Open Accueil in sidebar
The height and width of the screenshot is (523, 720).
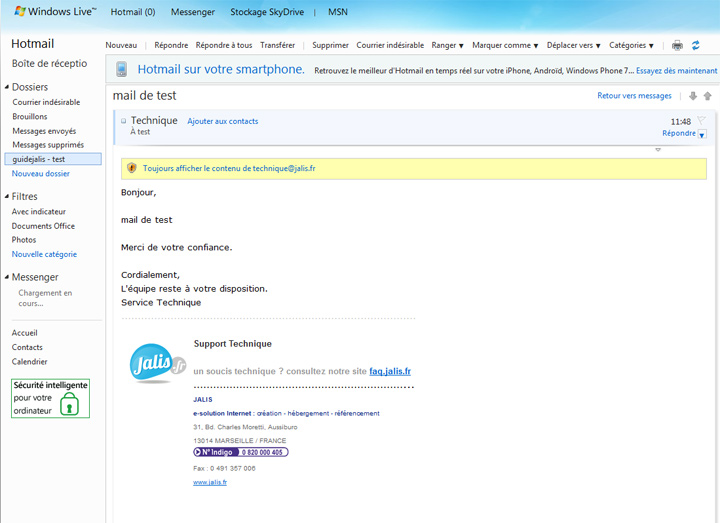[x=24, y=333]
